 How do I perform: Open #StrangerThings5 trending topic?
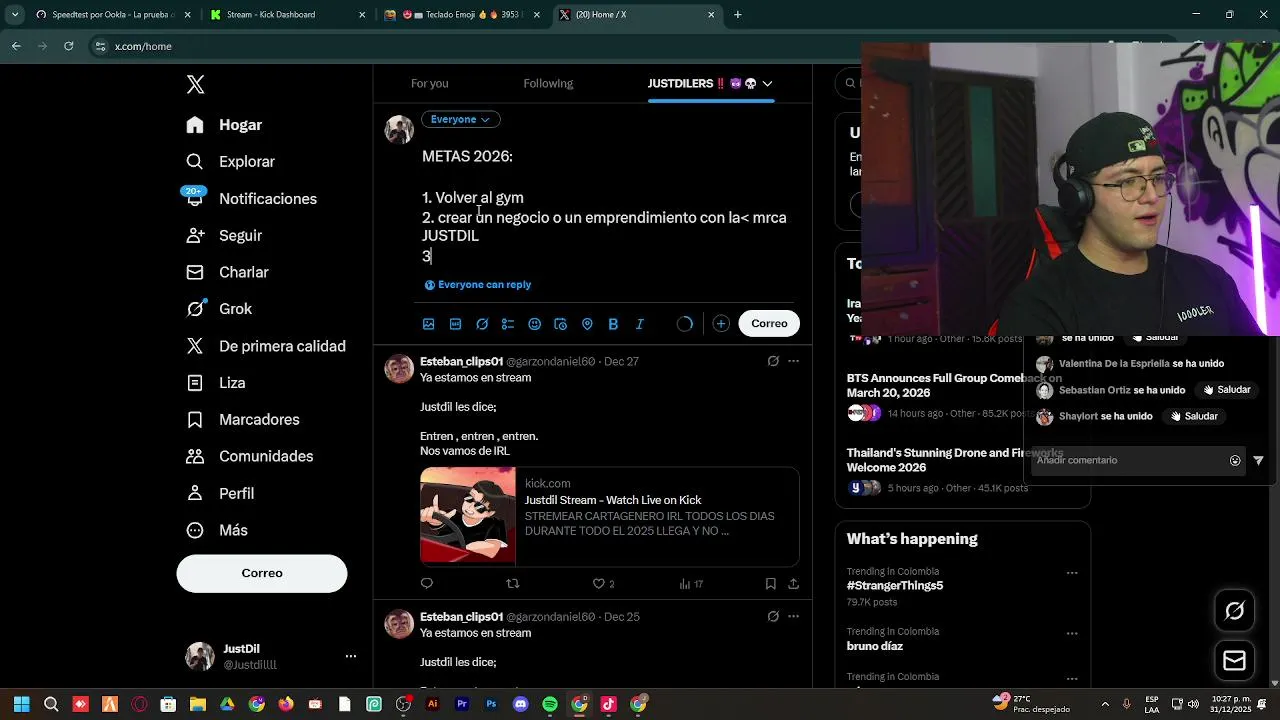point(895,586)
